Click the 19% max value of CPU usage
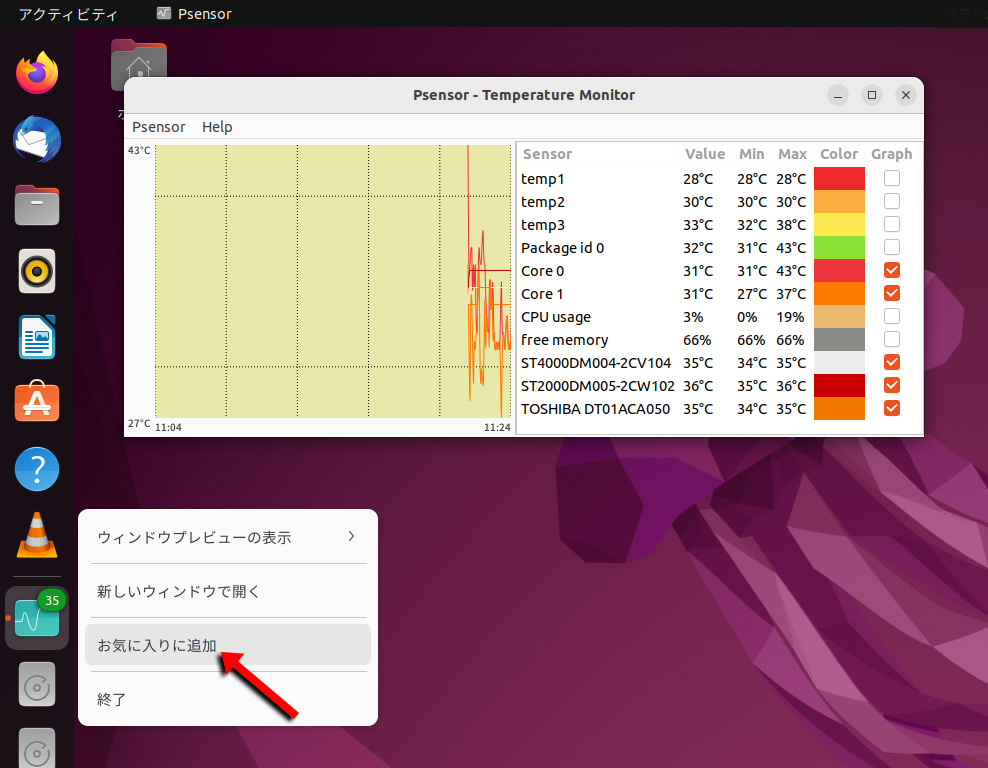This screenshot has height=768, width=988. 790,317
